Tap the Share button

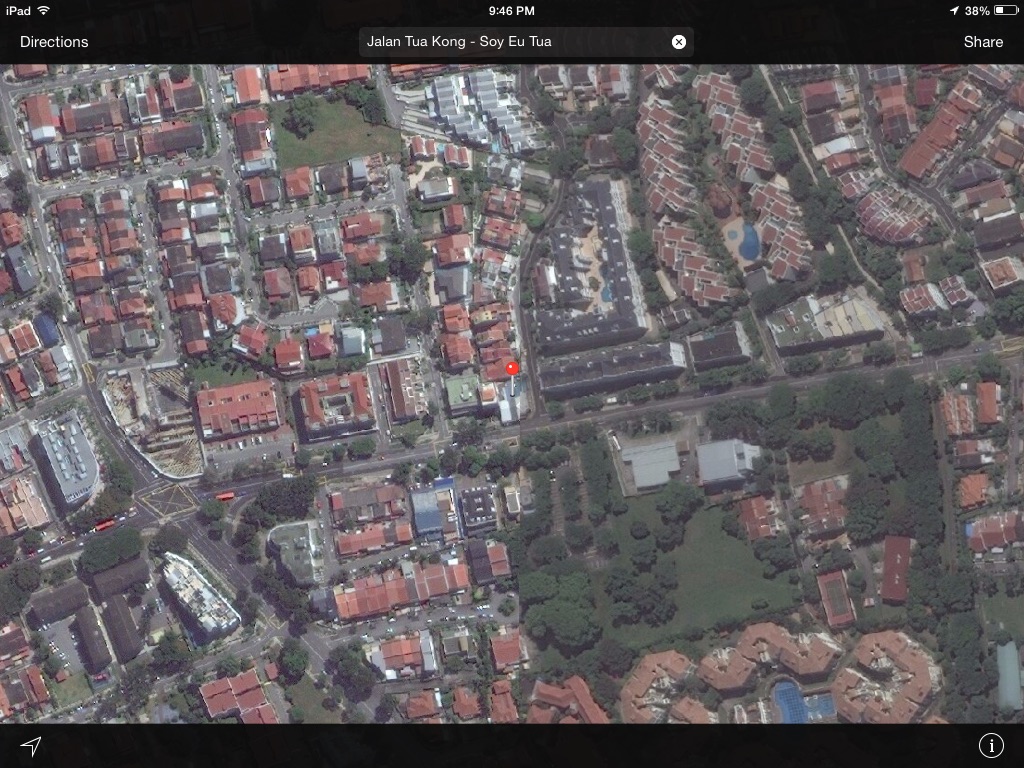click(983, 42)
